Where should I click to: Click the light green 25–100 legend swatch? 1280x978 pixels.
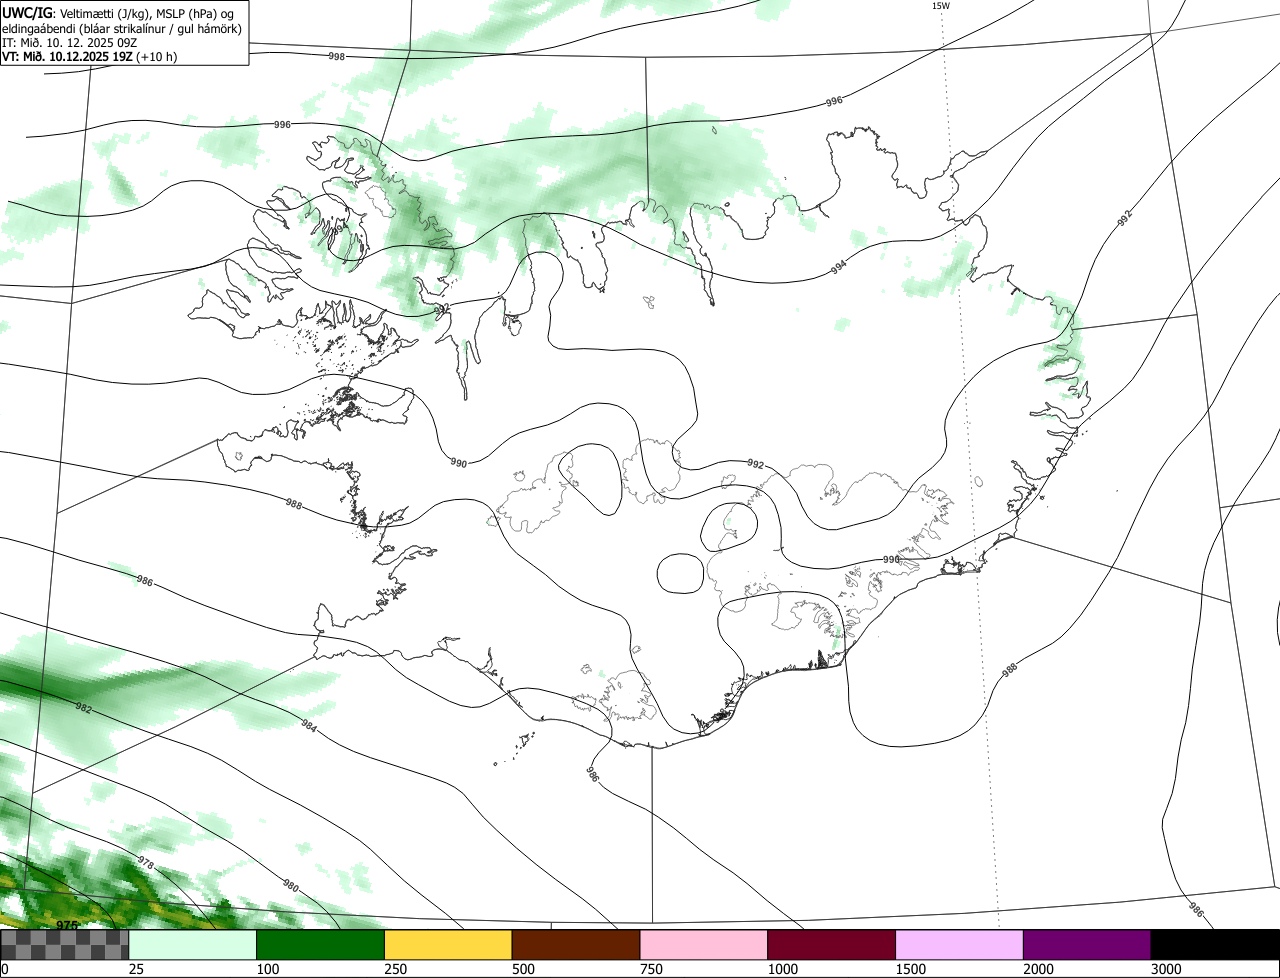click(x=193, y=945)
